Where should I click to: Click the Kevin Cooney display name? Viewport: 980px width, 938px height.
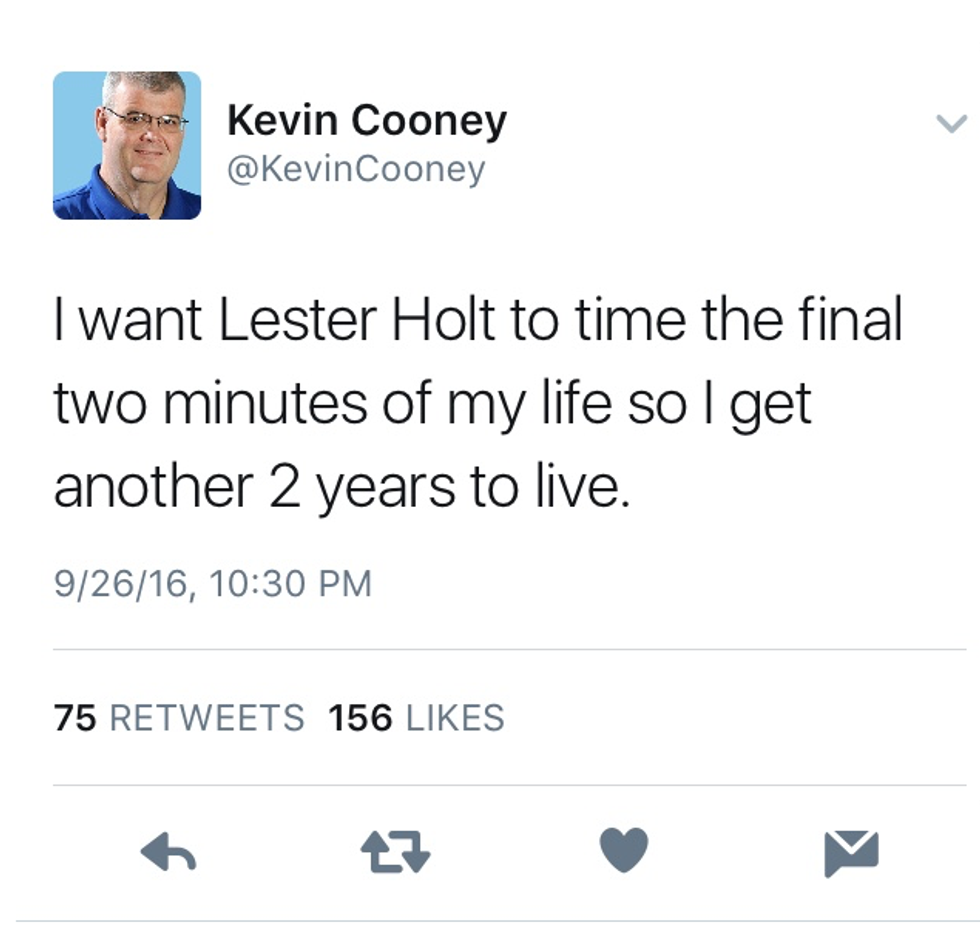point(367,122)
